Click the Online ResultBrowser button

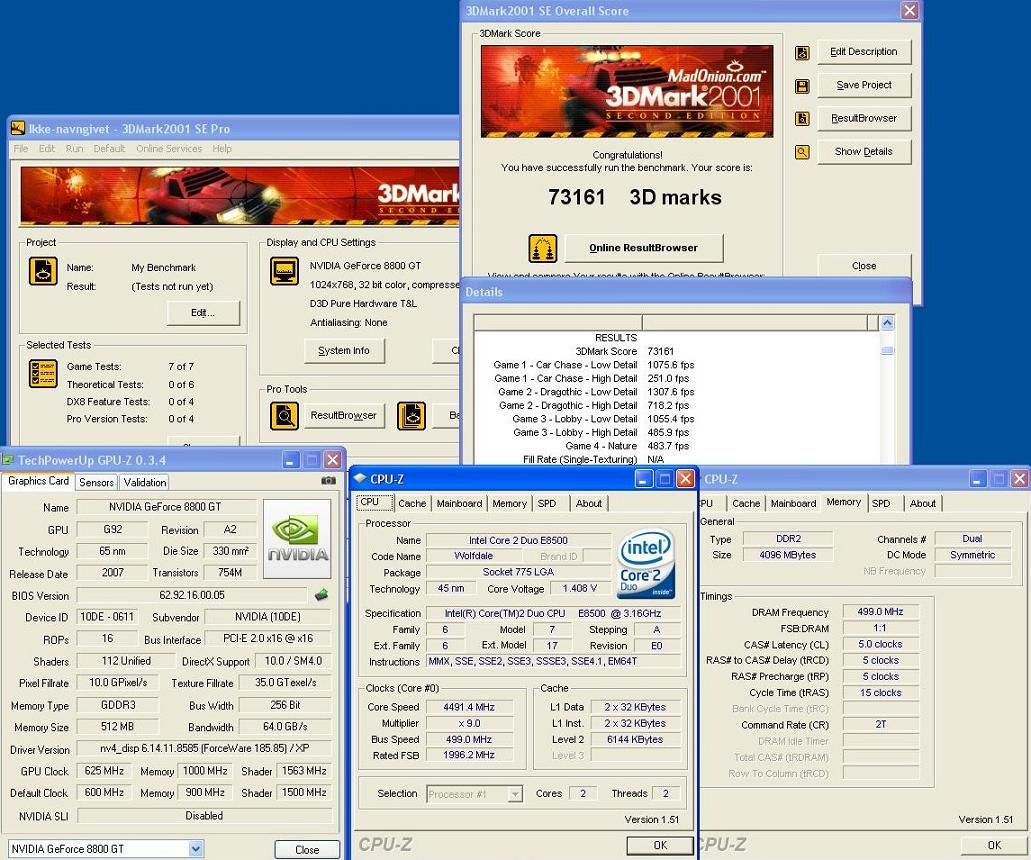point(644,248)
